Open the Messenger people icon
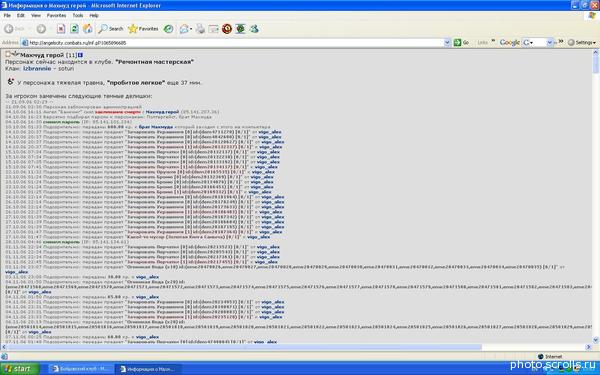Viewport: 600px width, 375px height. click(x=254, y=29)
